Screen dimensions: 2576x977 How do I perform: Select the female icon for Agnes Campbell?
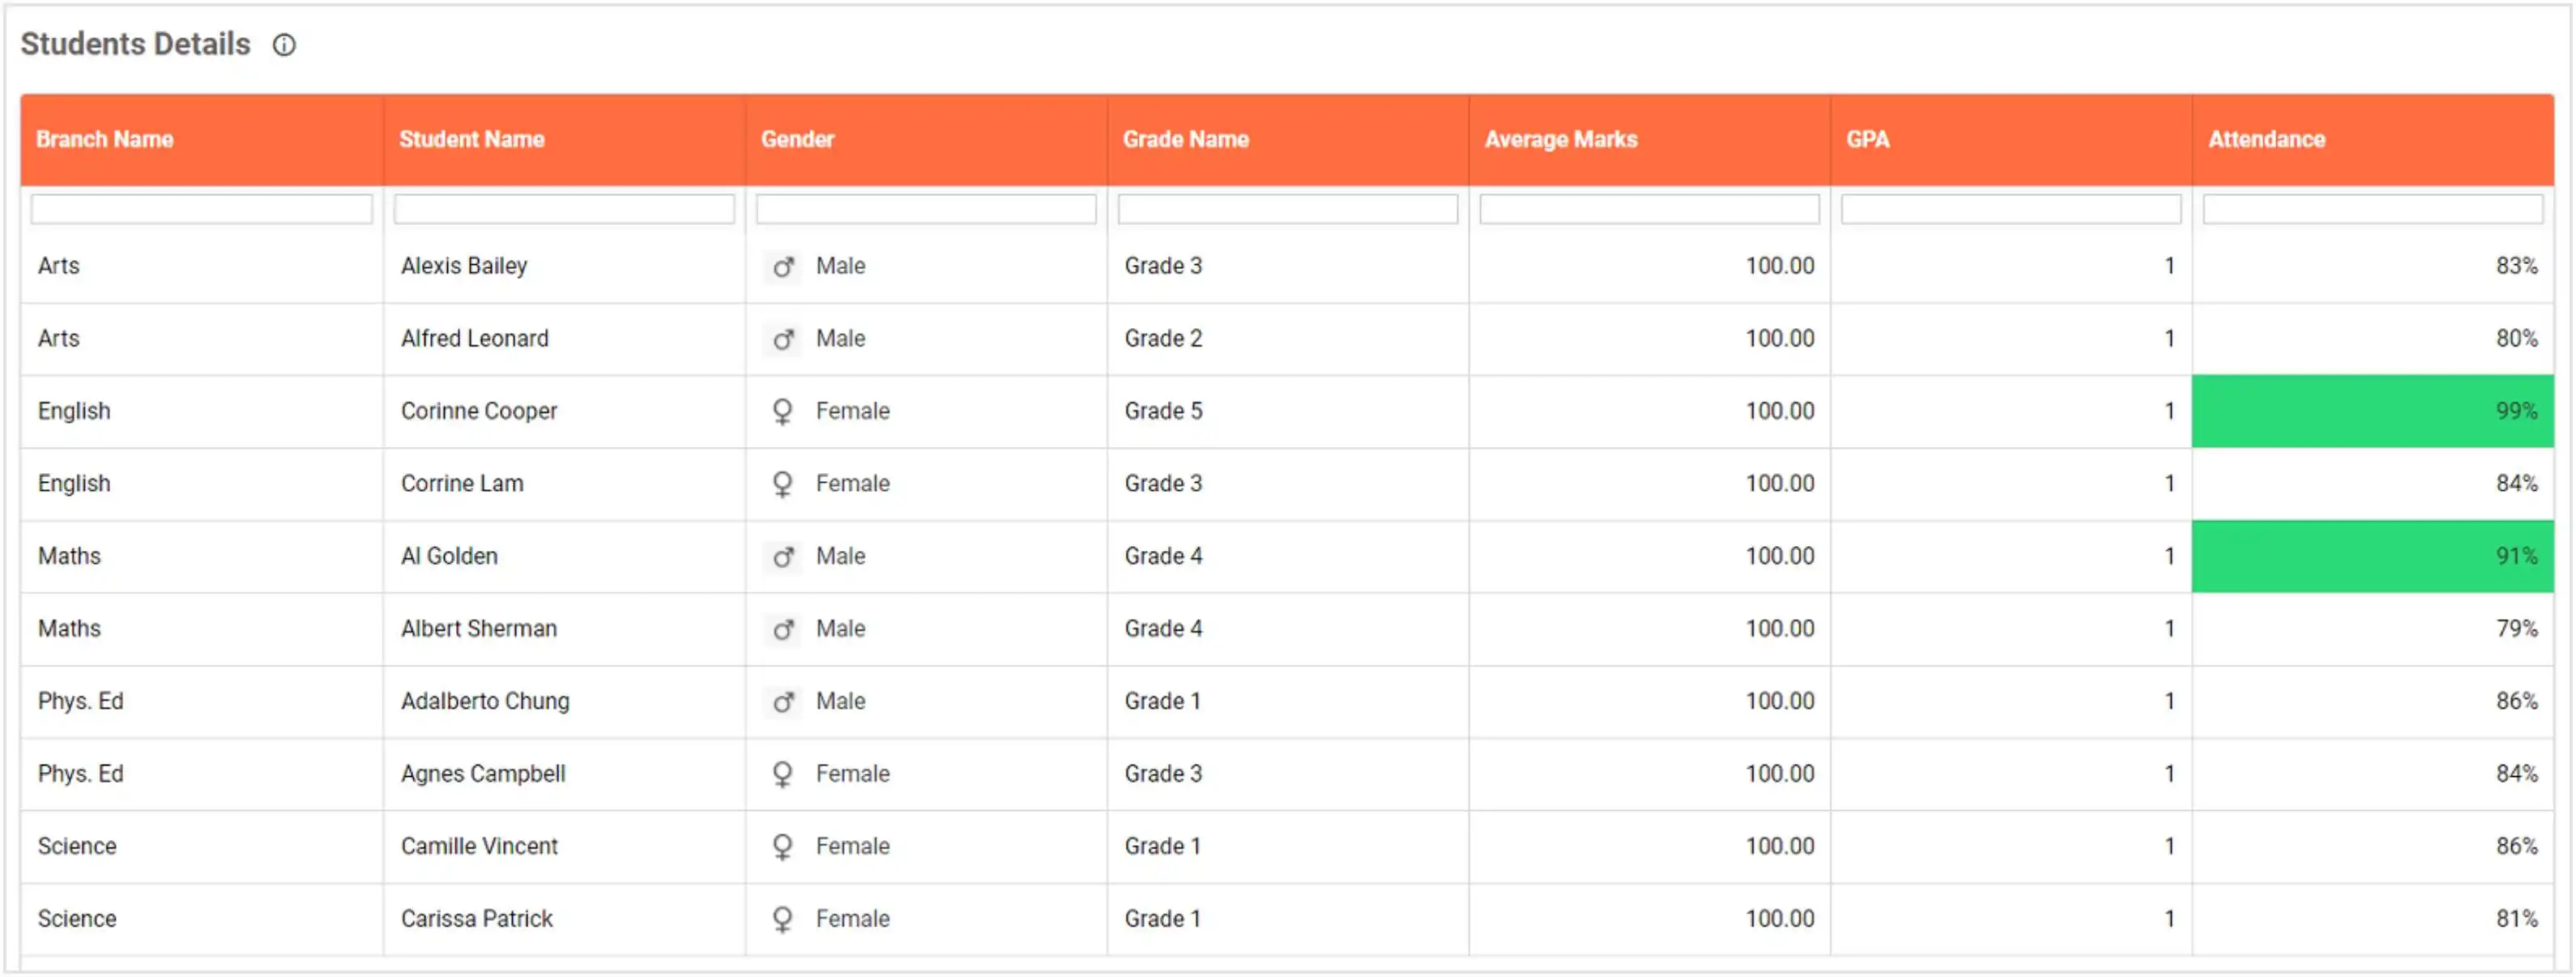pyautogui.click(x=784, y=773)
